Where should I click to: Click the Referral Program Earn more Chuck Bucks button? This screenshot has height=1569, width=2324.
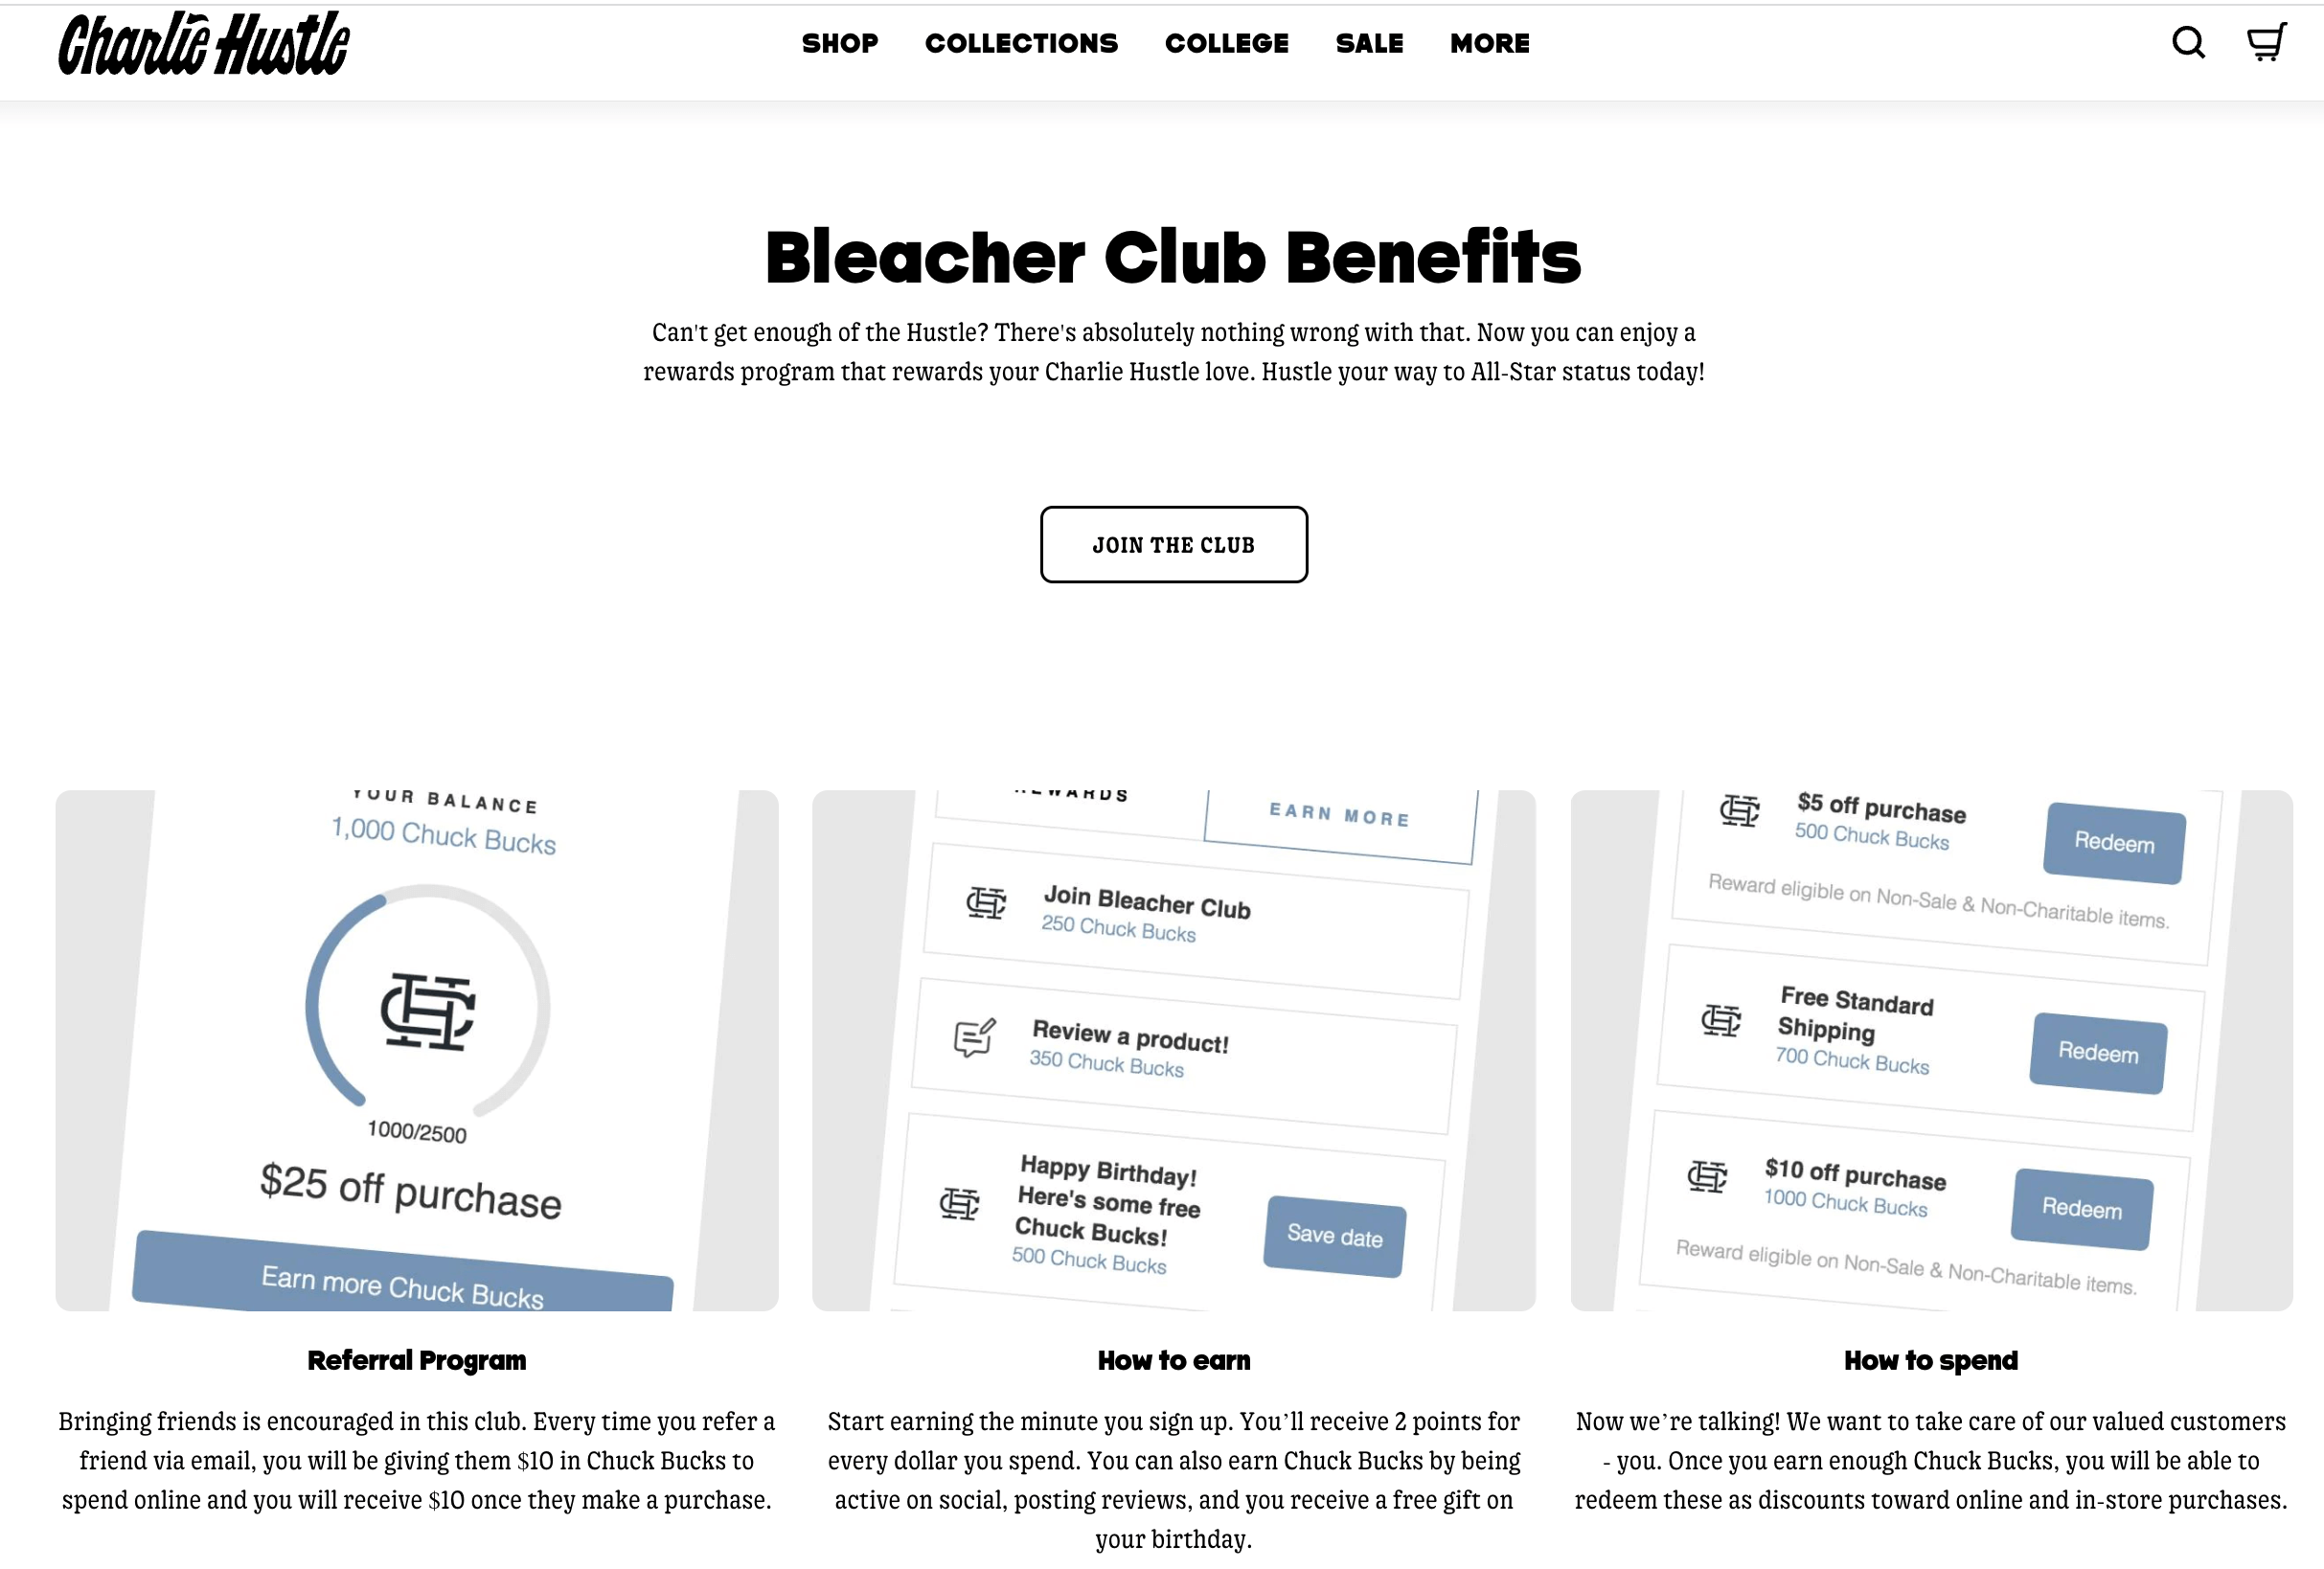(401, 1290)
